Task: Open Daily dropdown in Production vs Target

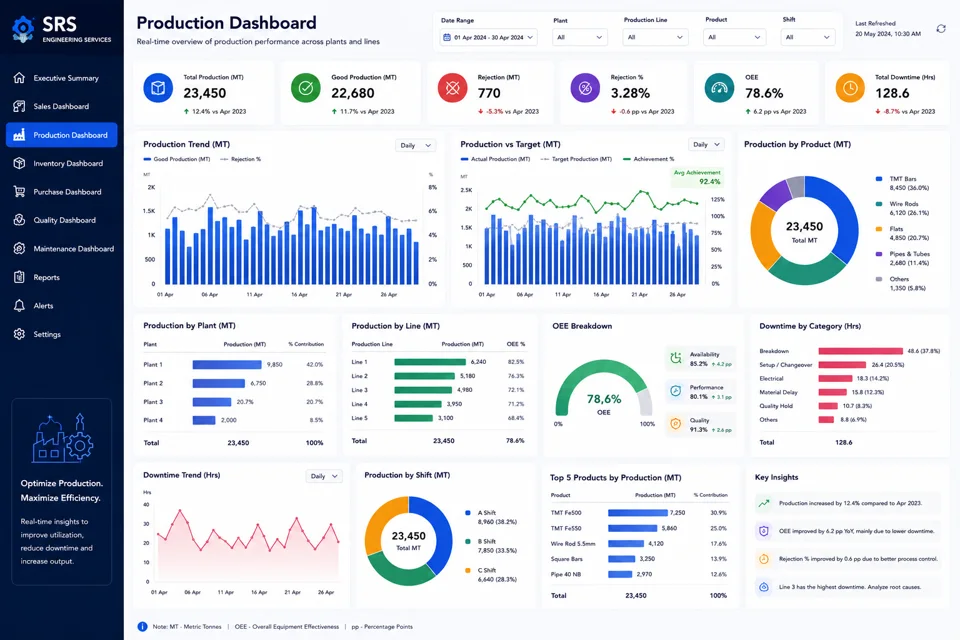Action: pos(707,145)
